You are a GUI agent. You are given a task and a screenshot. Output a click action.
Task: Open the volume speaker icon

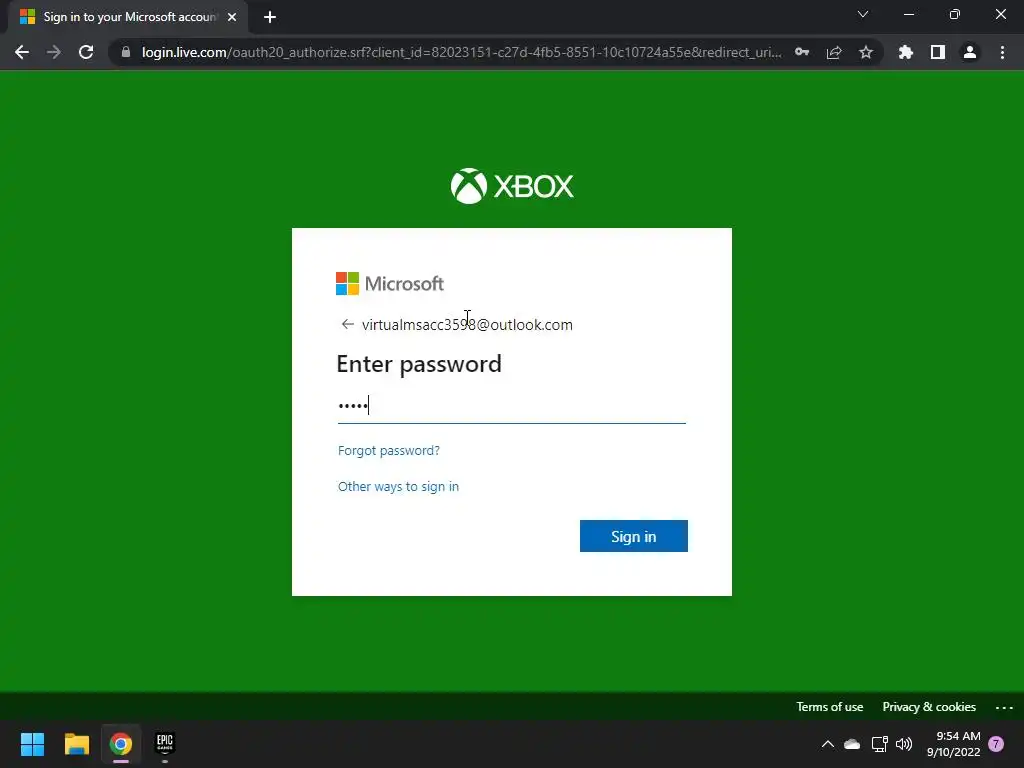904,744
